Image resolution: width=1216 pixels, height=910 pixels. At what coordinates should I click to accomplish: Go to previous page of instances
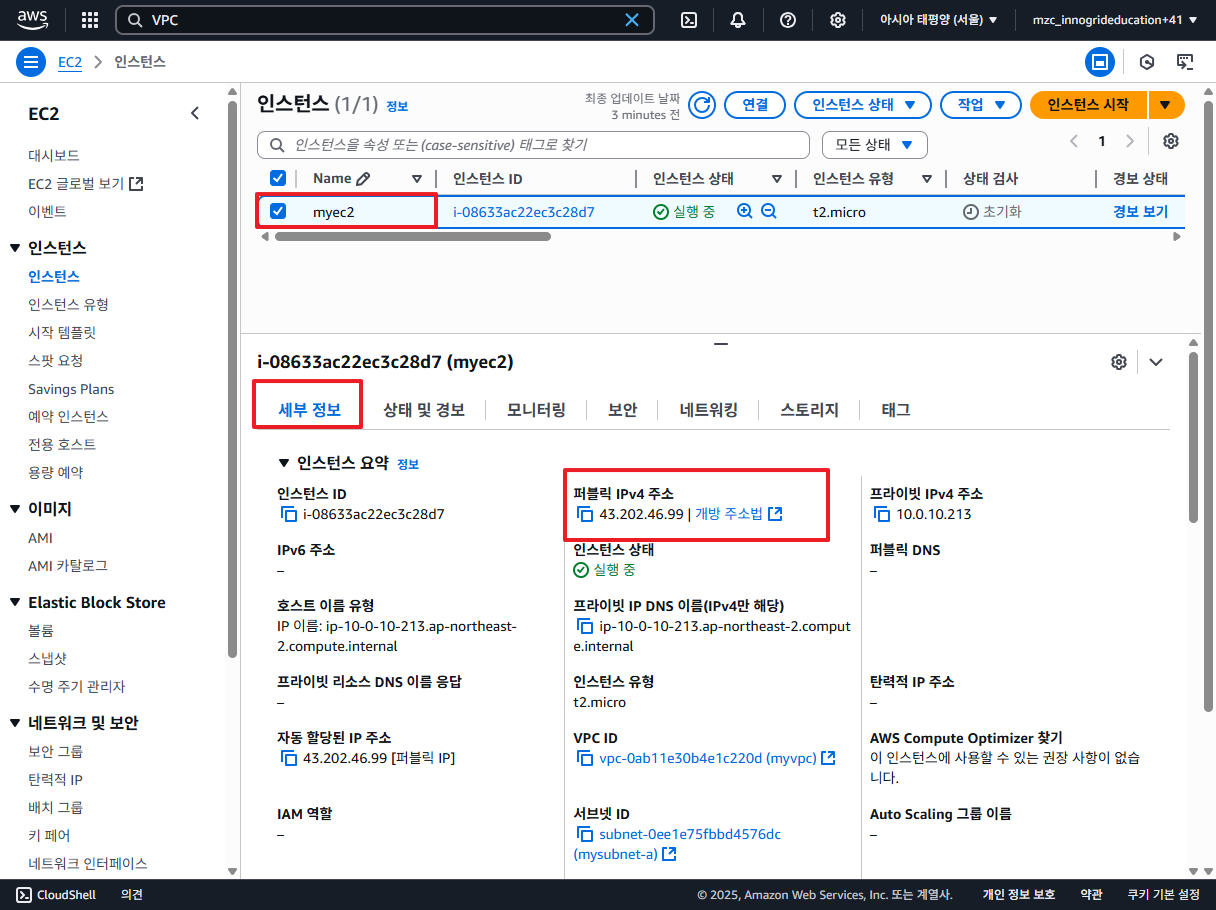click(x=1074, y=141)
